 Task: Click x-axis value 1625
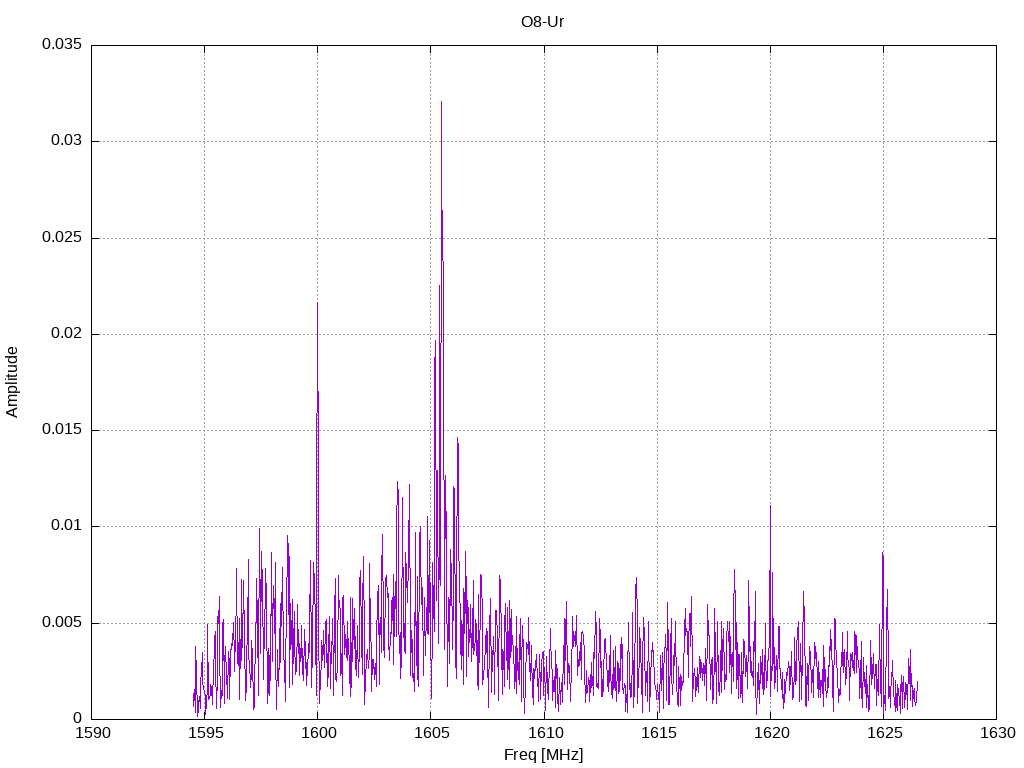884,733
